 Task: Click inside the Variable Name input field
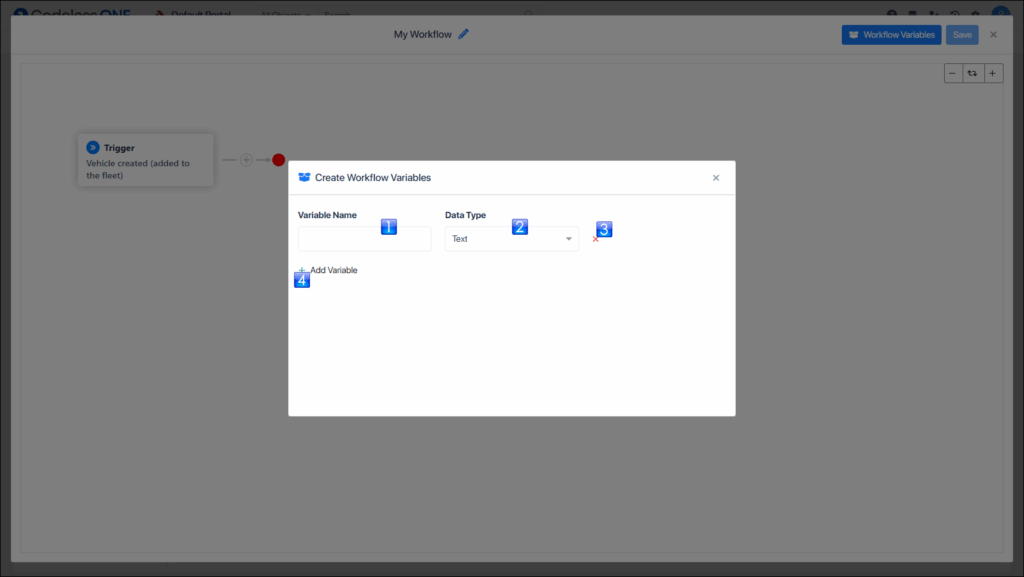(364, 238)
